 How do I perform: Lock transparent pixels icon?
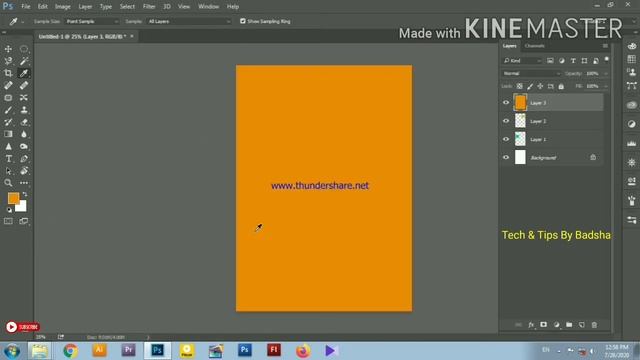(x=520, y=87)
